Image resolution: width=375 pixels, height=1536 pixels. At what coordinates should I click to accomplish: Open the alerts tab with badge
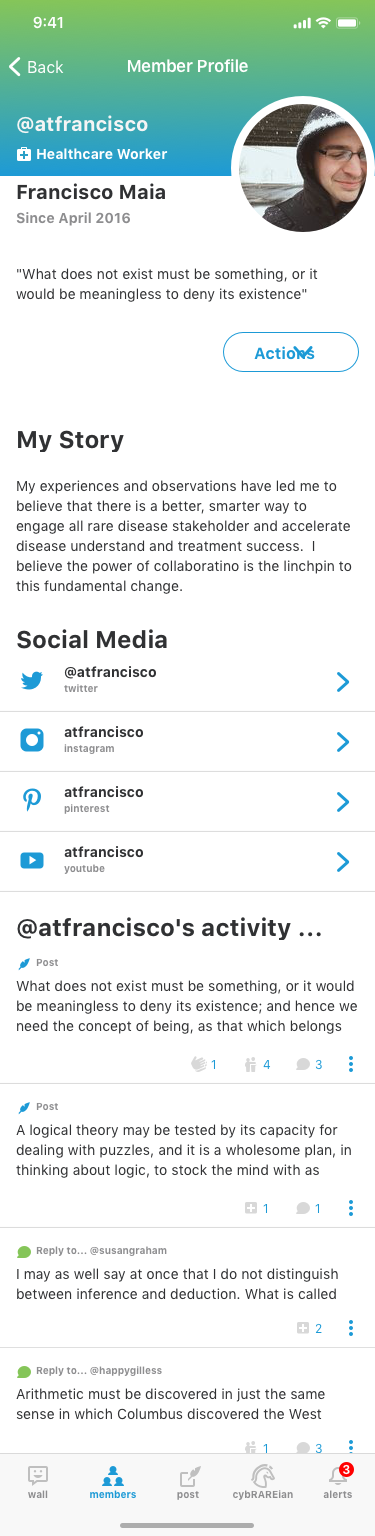point(338,1481)
